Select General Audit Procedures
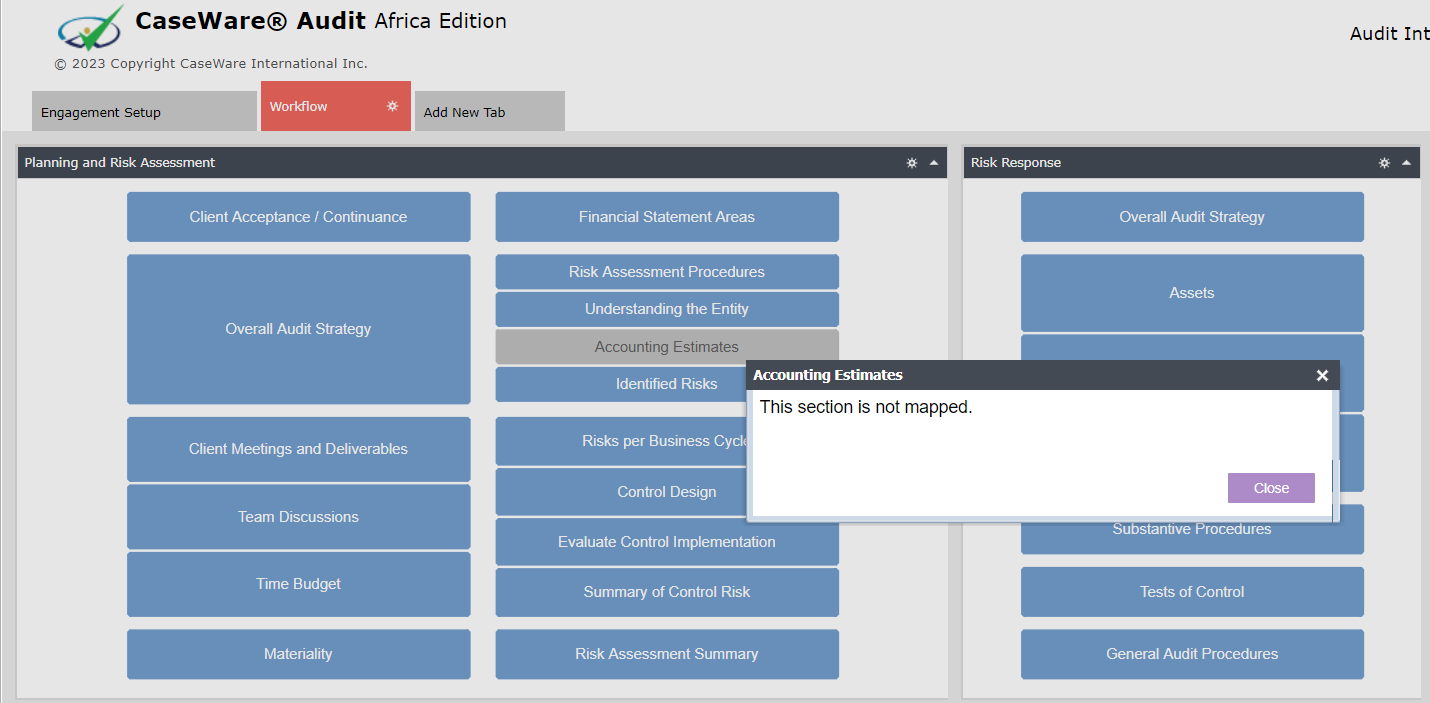This screenshot has width=1430, height=703. [x=1192, y=654]
